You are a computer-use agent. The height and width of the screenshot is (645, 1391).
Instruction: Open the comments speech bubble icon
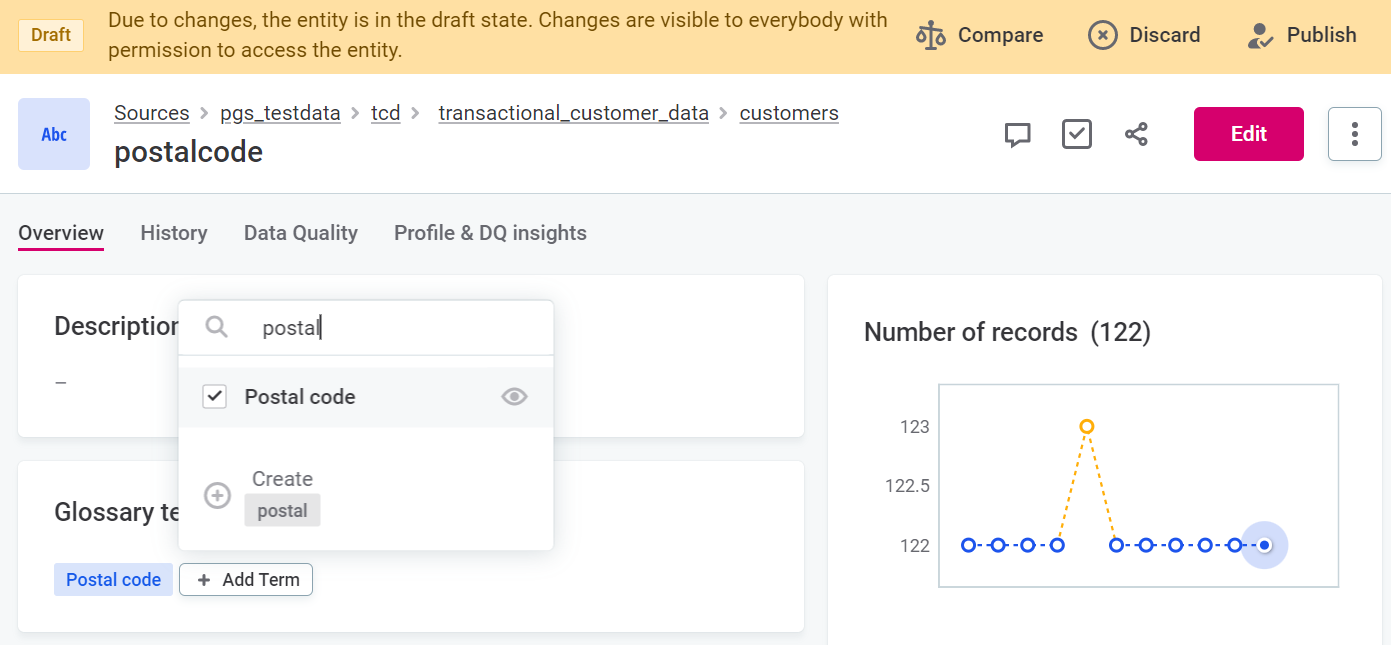pos(1017,134)
